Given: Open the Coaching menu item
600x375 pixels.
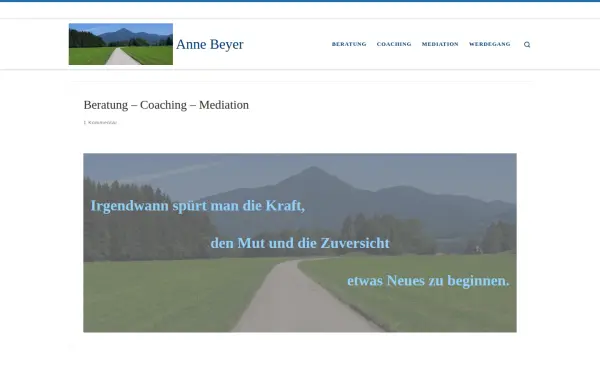Looking at the screenshot, I should click(394, 44).
